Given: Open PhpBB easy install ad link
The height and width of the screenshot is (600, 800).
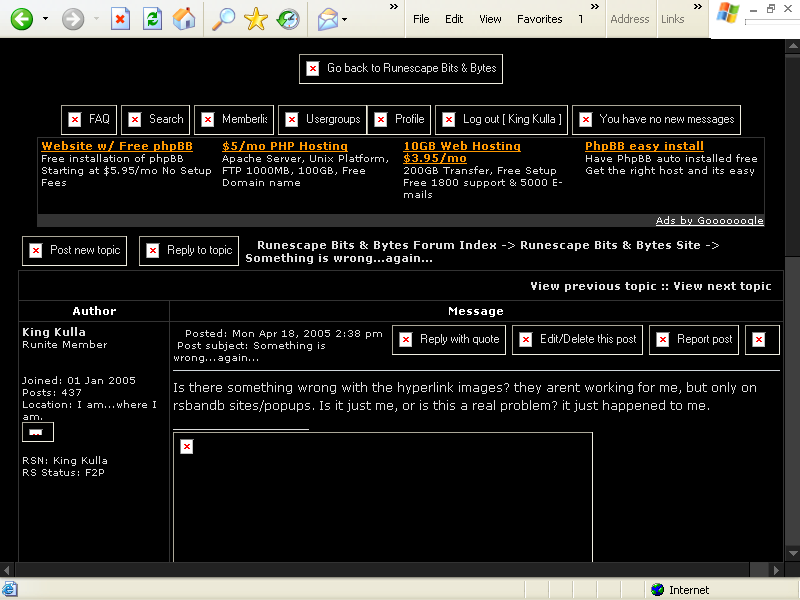Looking at the screenshot, I should [644, 146].
